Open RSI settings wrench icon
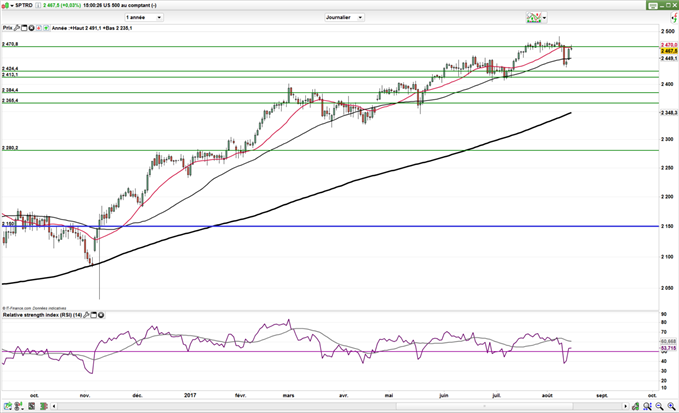 click(x=86, y=315)
